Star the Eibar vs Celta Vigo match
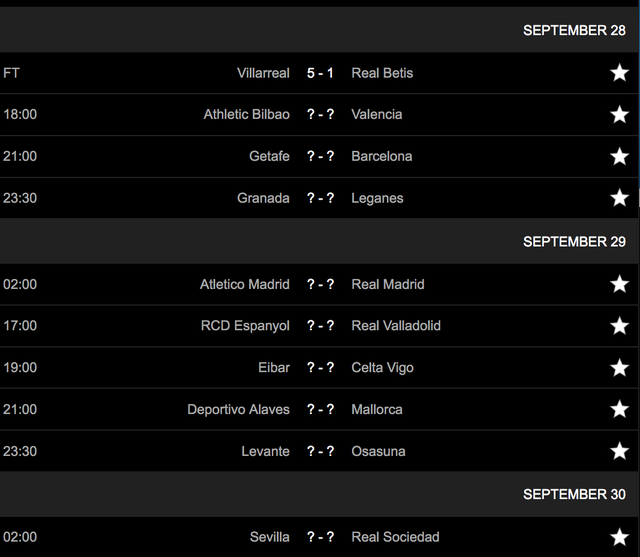Viewport: 640px width, 557px height. pyautogui.click(x=620, y=367)
